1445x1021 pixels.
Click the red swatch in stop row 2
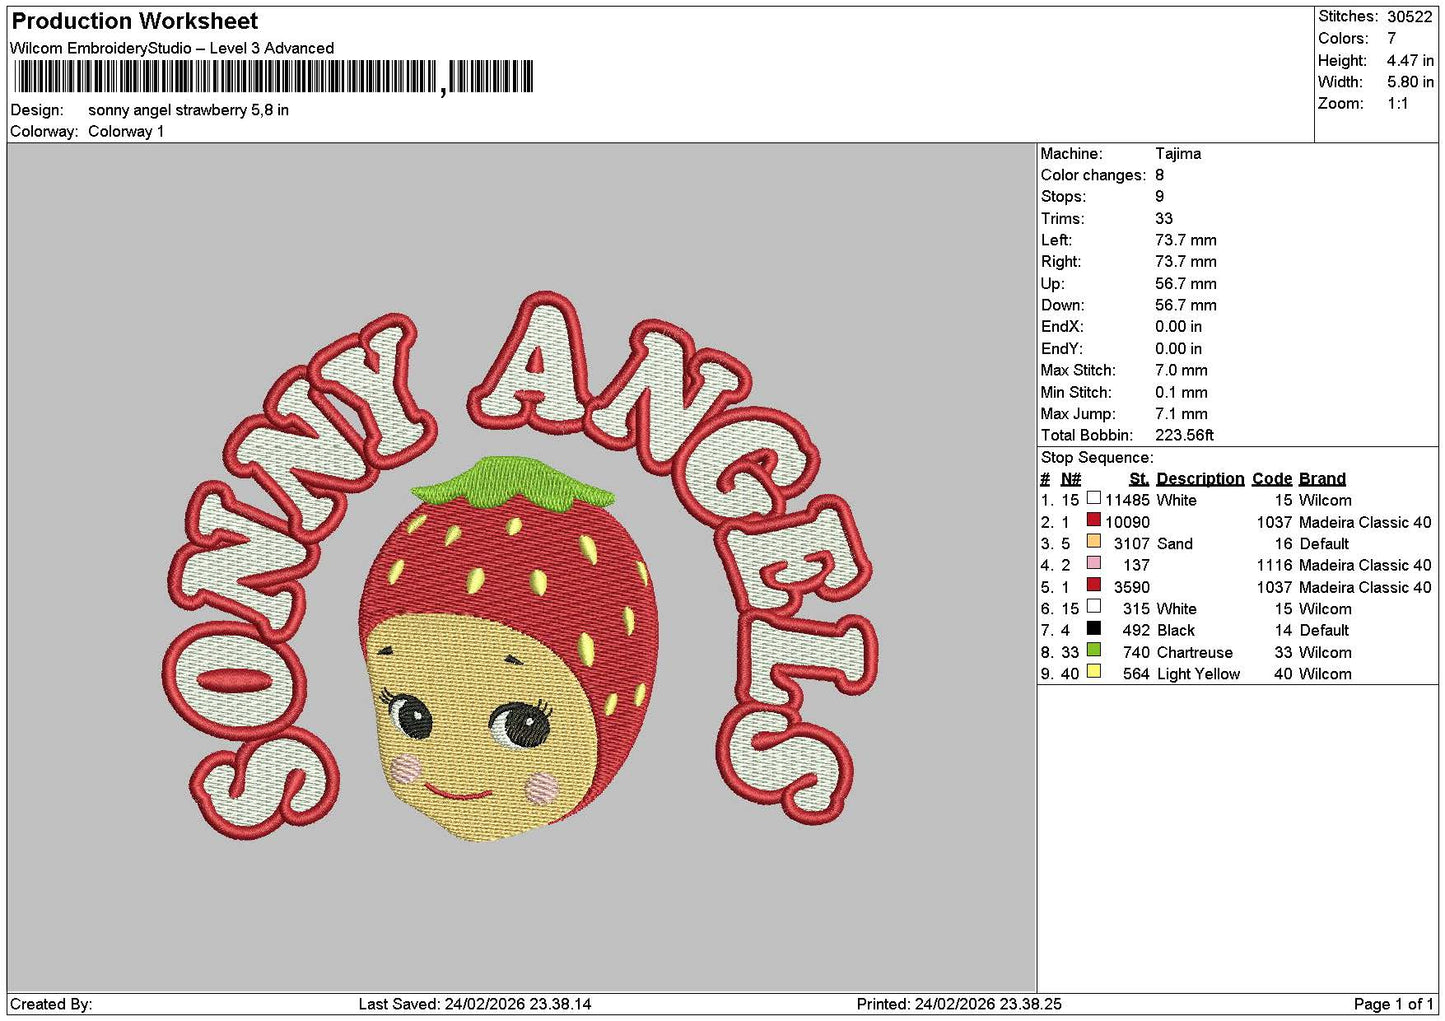1094,520
